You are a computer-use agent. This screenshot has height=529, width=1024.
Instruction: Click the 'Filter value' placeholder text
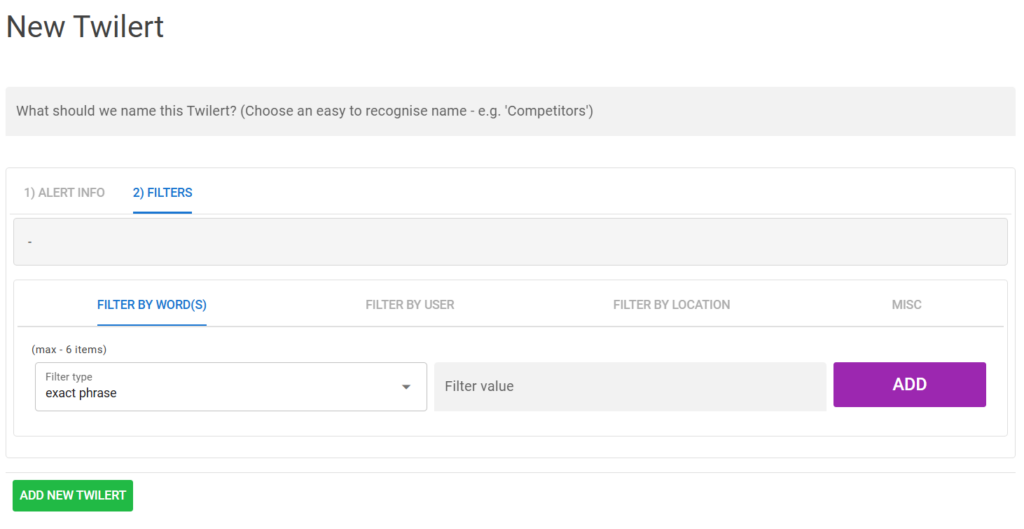coord(479,386)
